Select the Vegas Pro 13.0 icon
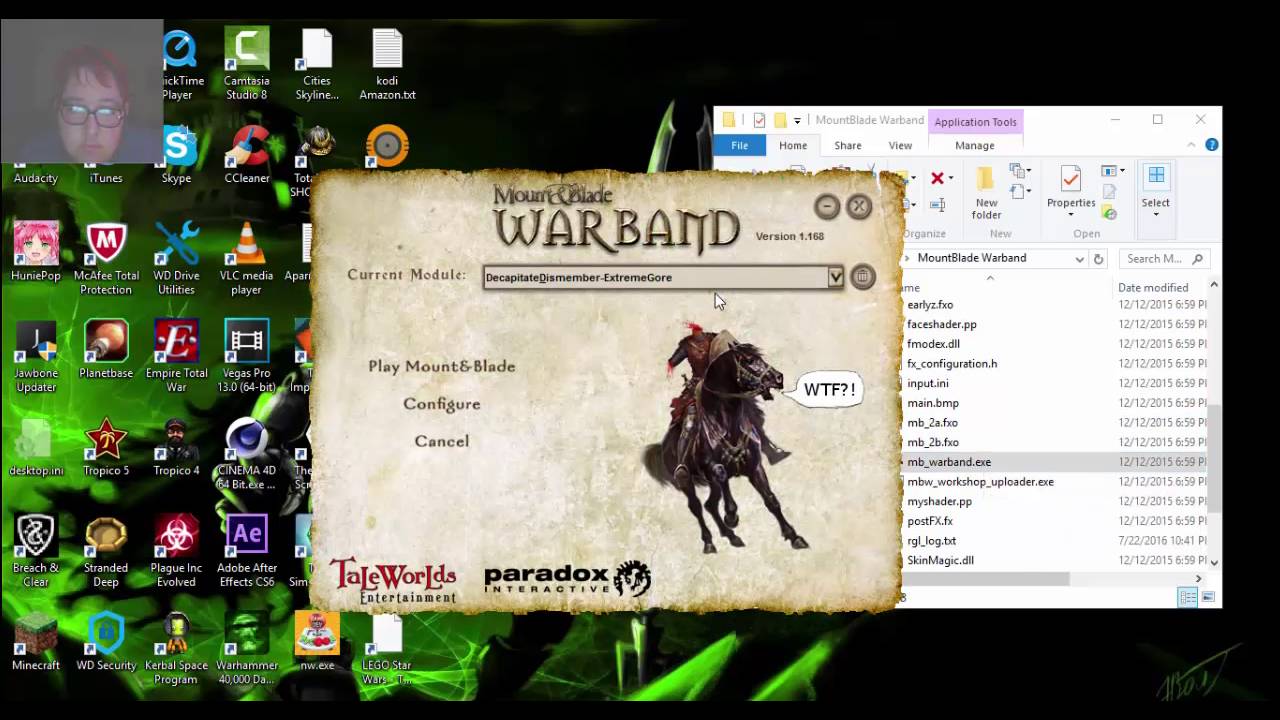This screenshot has width=1280, height=720. click(x=247, y=357)
